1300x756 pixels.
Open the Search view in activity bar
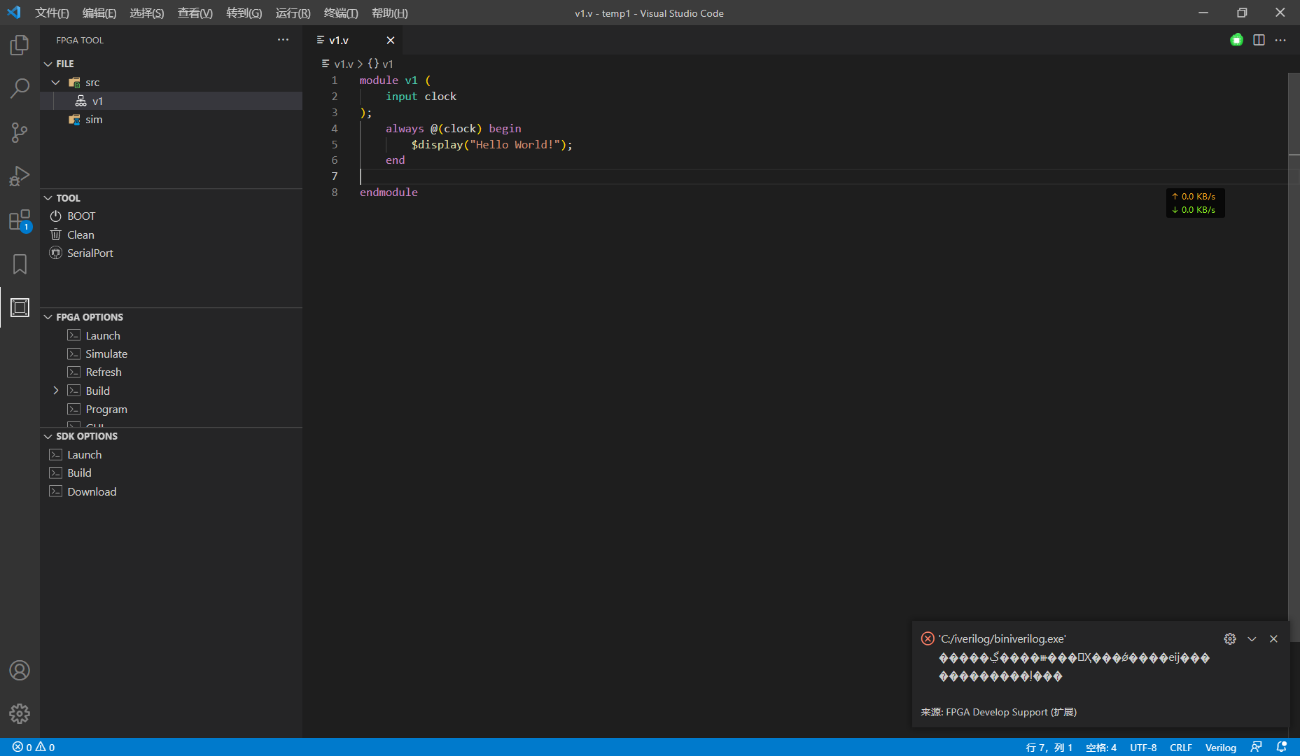click(19, 89)
